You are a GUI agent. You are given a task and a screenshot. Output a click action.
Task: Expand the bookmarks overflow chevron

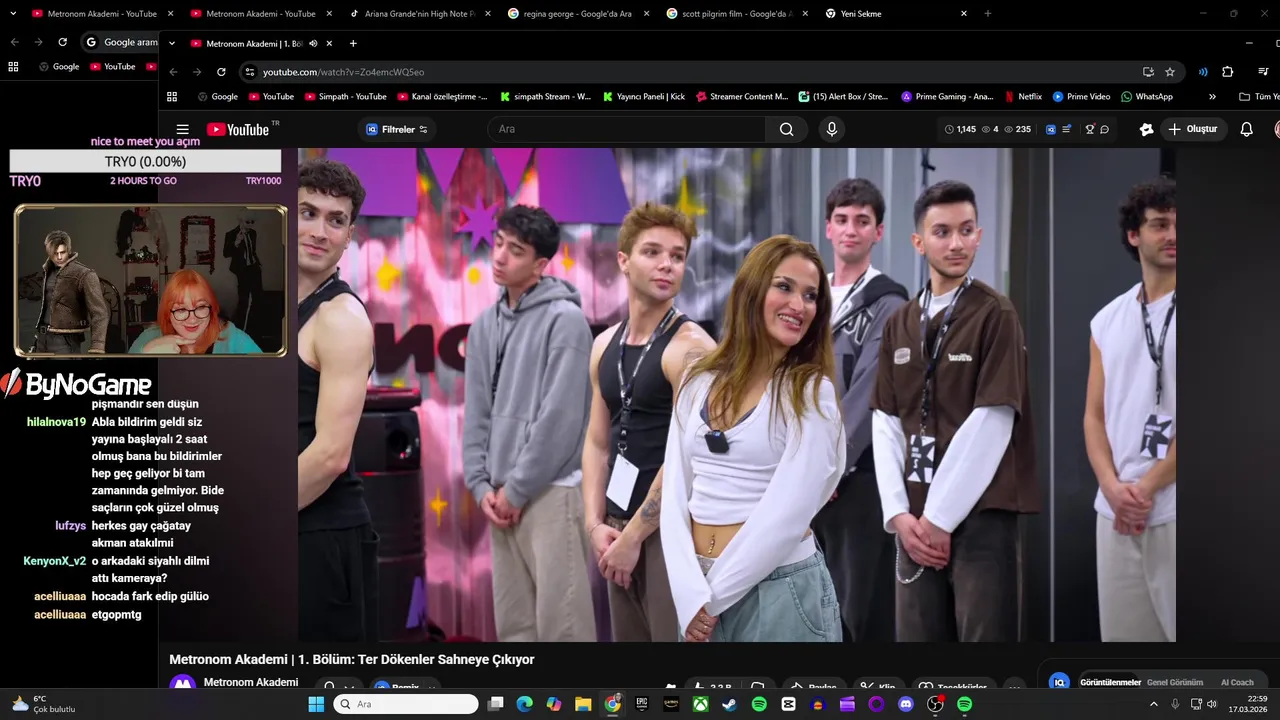pyautogui.click(x=1212, y=97)
